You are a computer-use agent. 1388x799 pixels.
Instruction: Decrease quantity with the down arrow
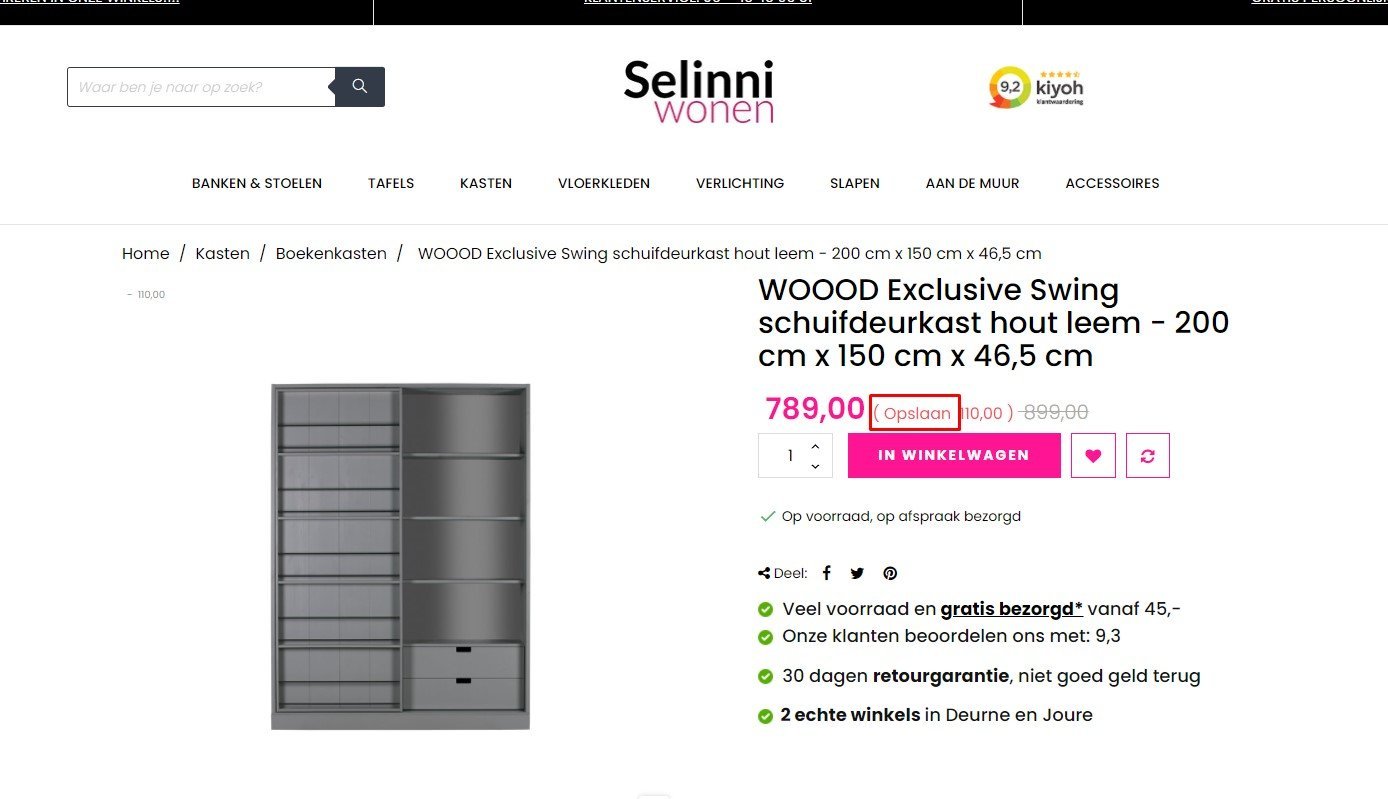pyautogui.click(x=815, y=466)
